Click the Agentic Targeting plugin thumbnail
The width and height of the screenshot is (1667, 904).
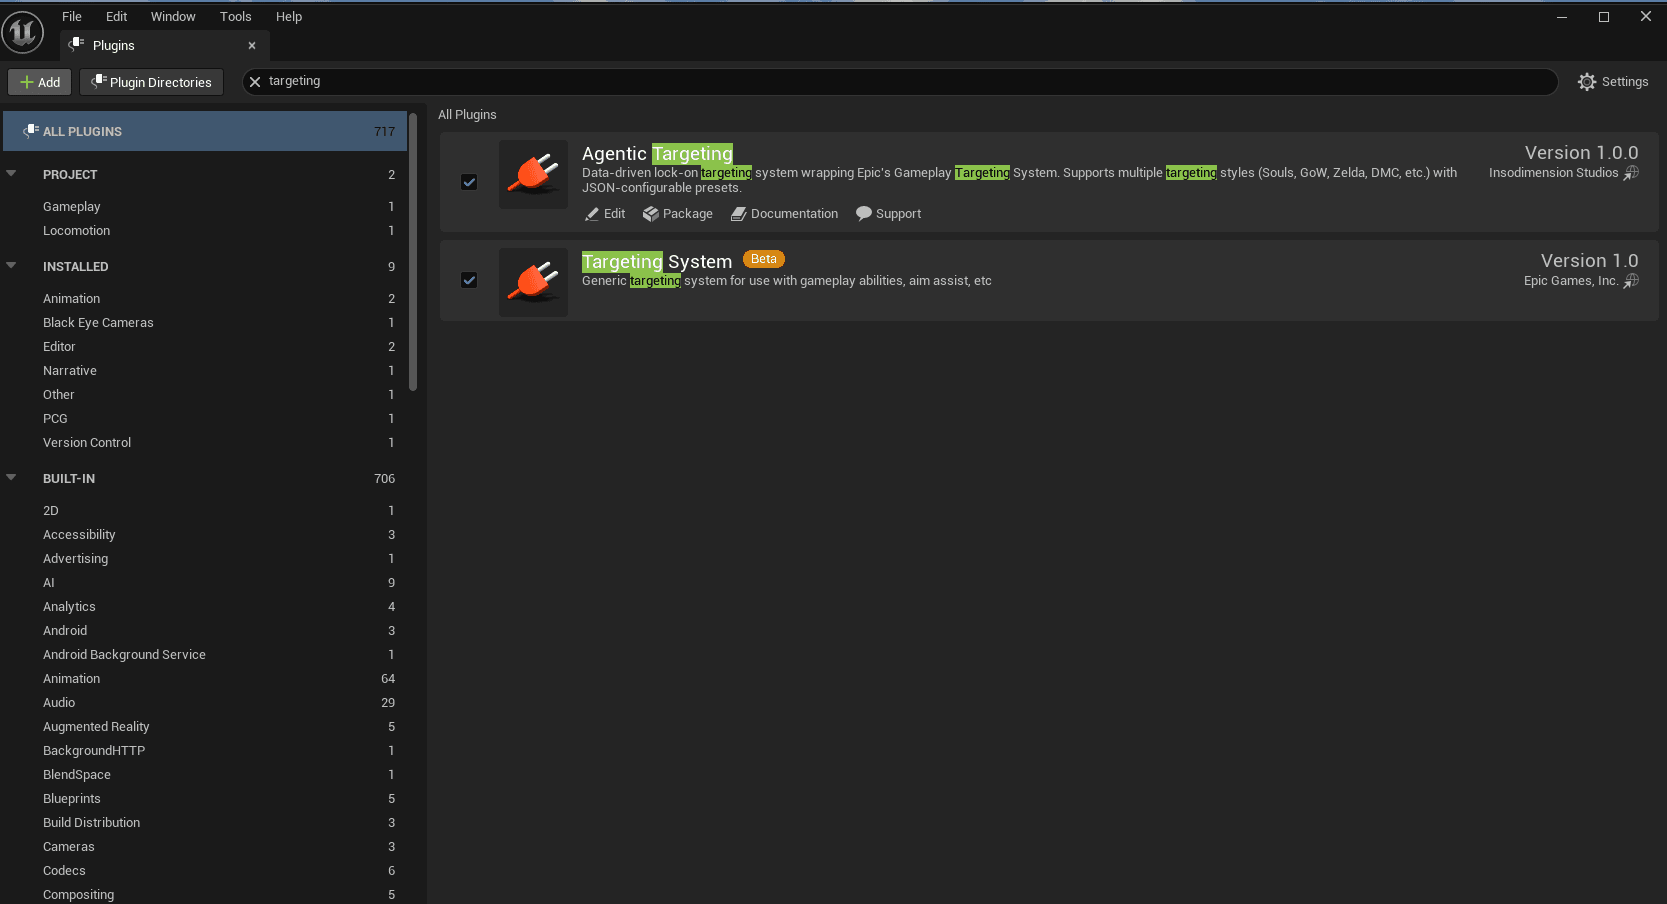(533, 174)
